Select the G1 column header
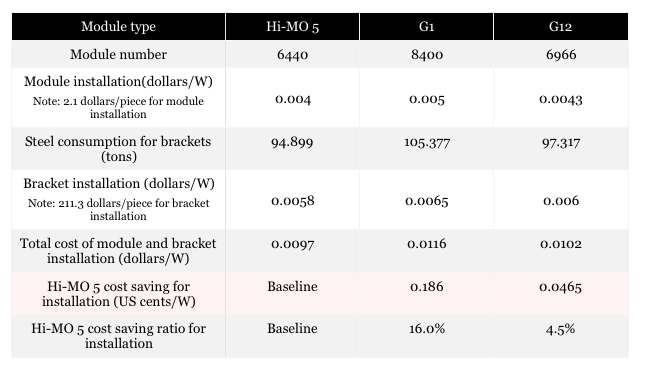The height and width of the screenshot is (374, 653). pos(426,27)
